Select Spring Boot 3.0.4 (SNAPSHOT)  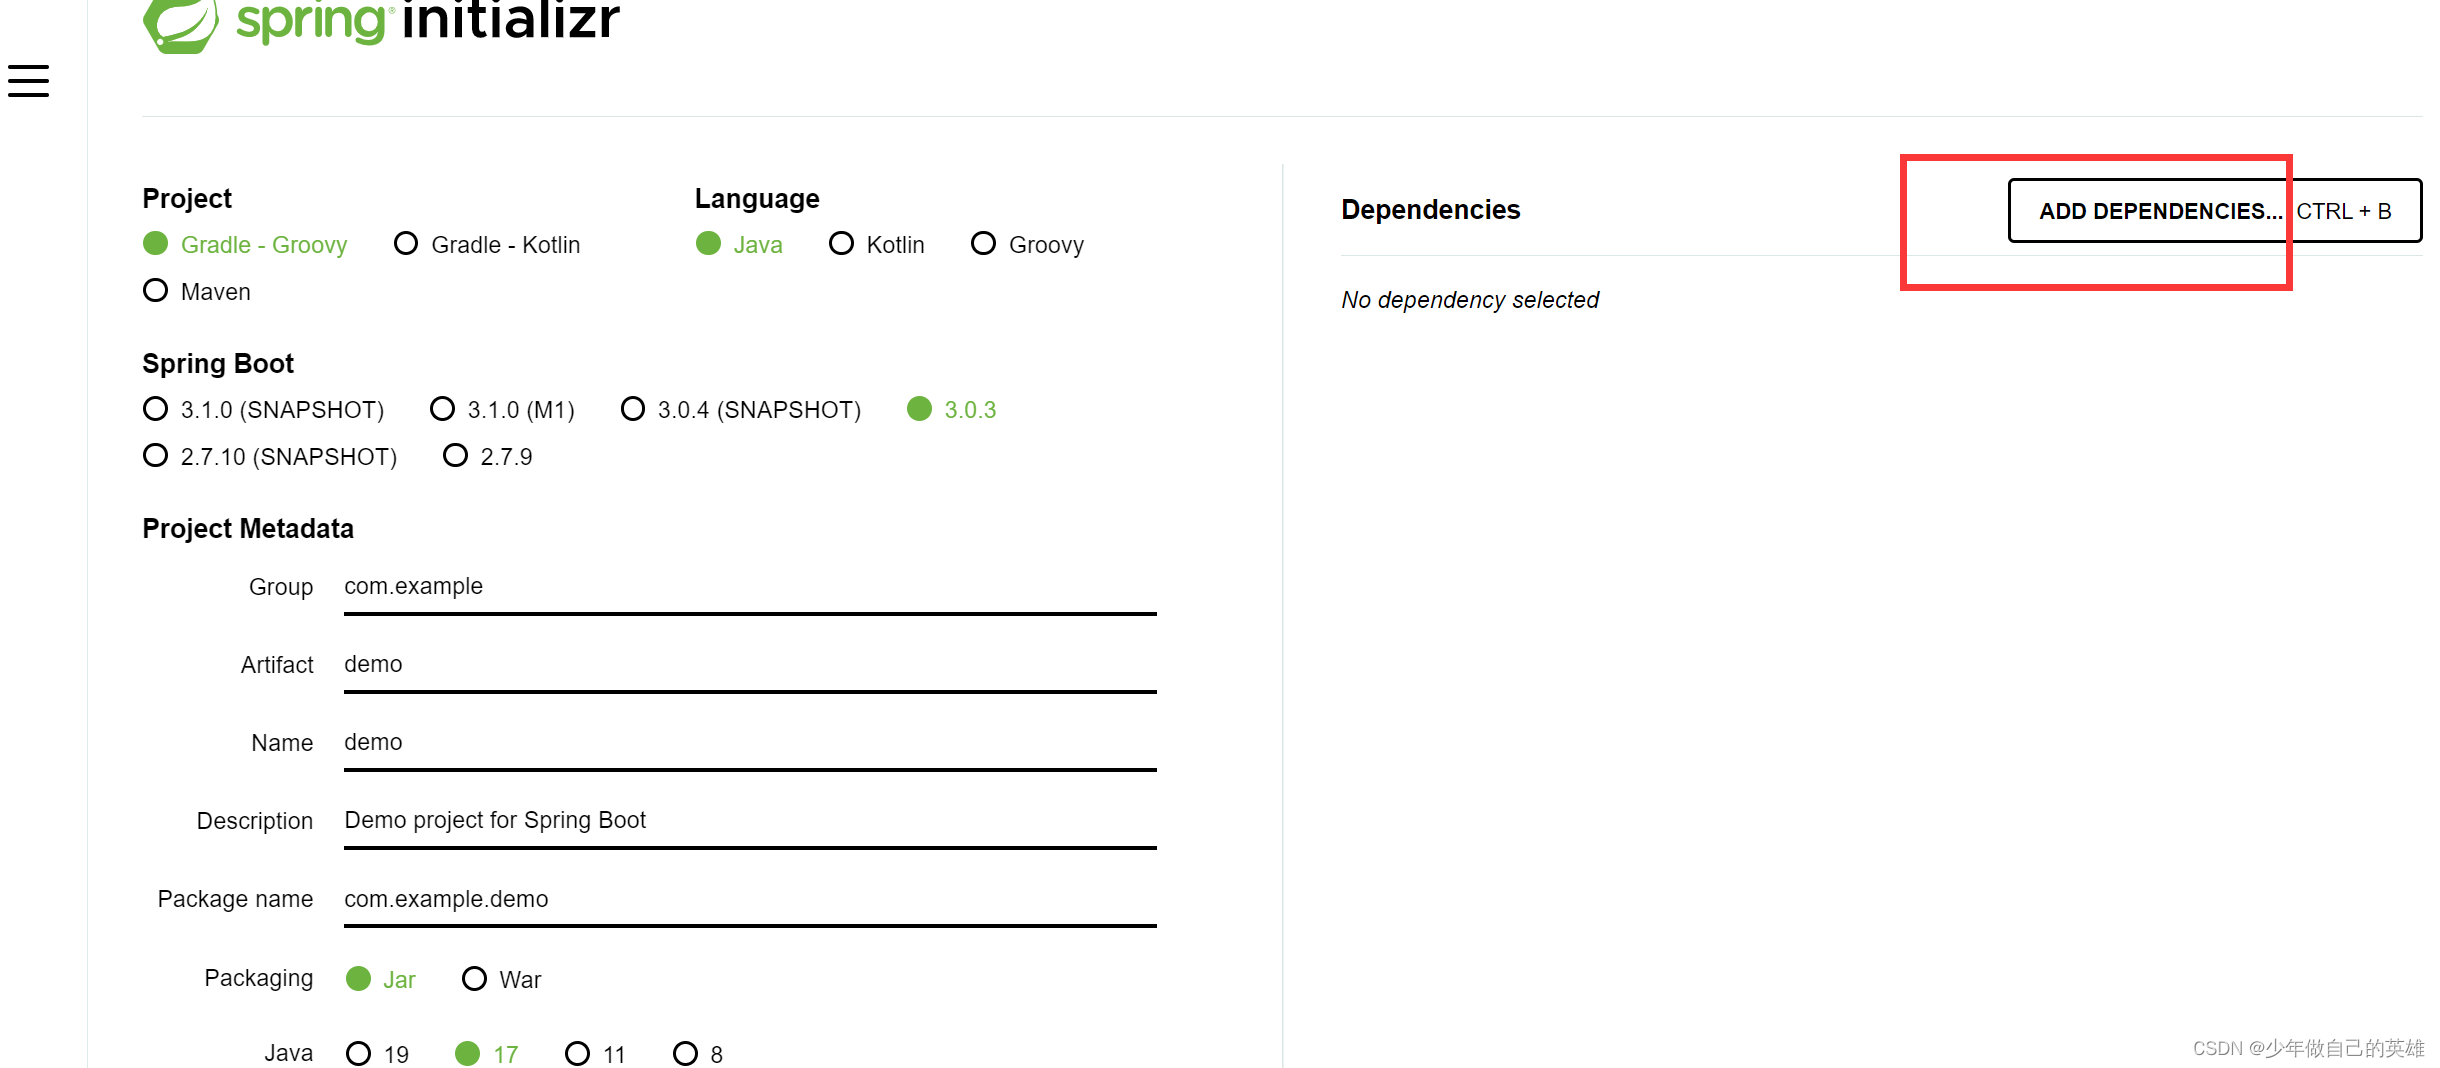coord(741,410)
